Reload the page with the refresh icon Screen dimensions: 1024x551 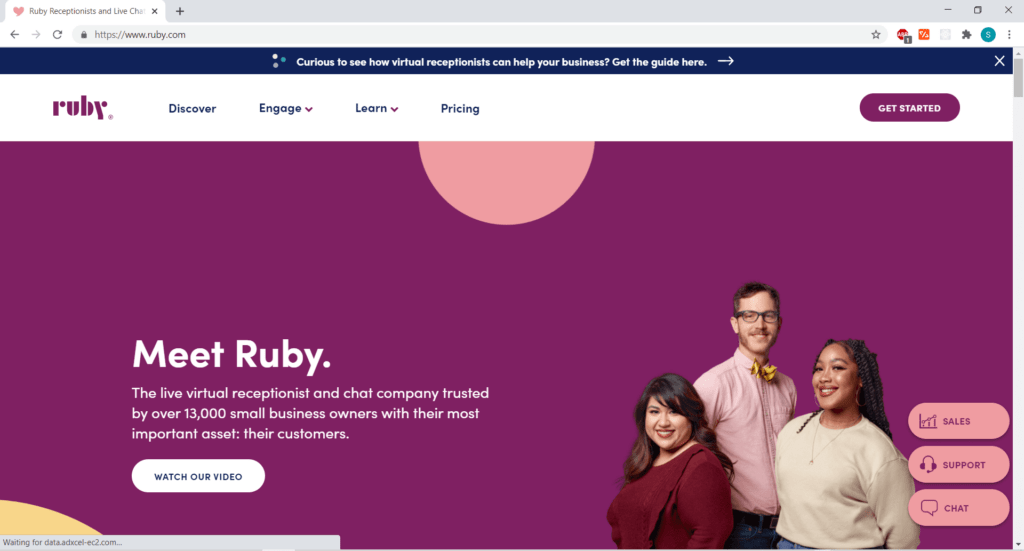[x=57, y=35]
